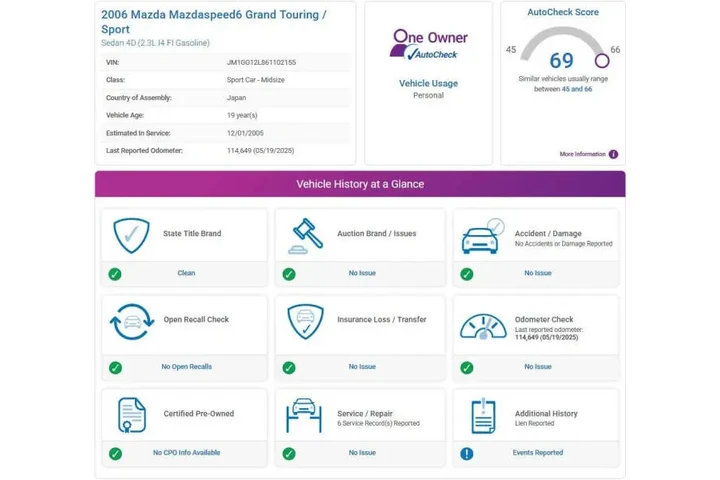Click the Open Recall Check circular arrows icon
Screen dimensions: 720x480
click(x=132, y=322)
